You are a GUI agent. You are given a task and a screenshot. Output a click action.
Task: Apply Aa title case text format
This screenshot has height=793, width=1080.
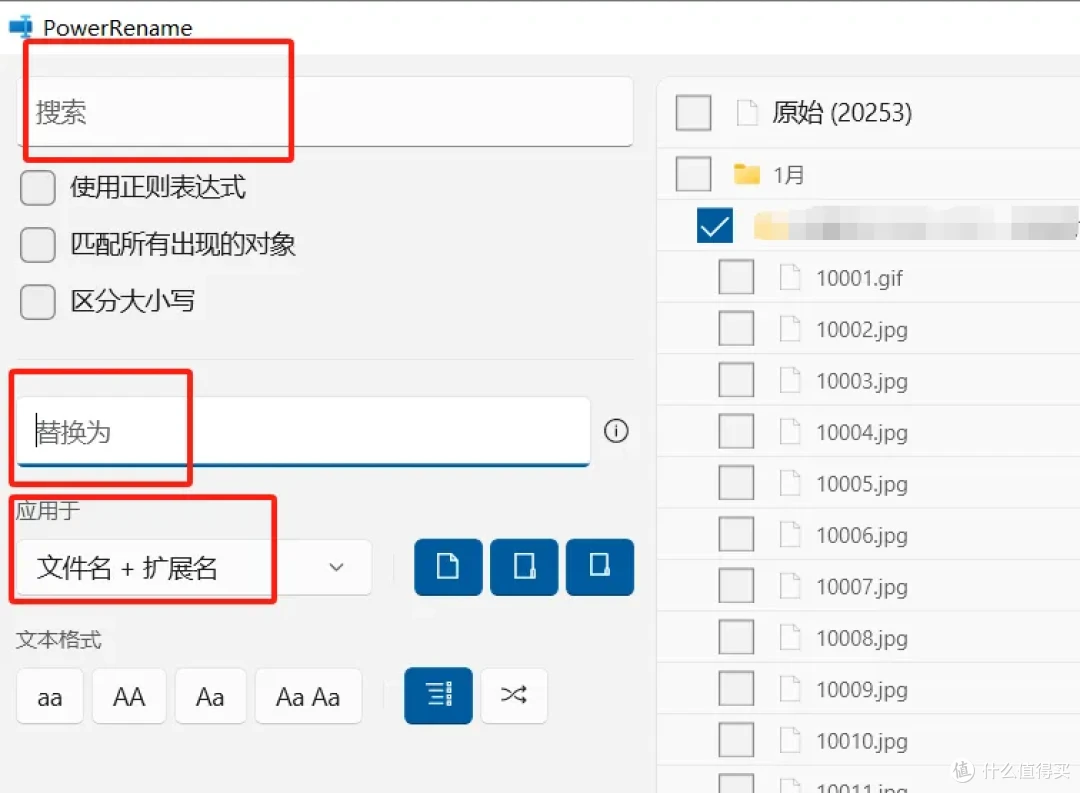pyautogui.click(x=210, y=697)
